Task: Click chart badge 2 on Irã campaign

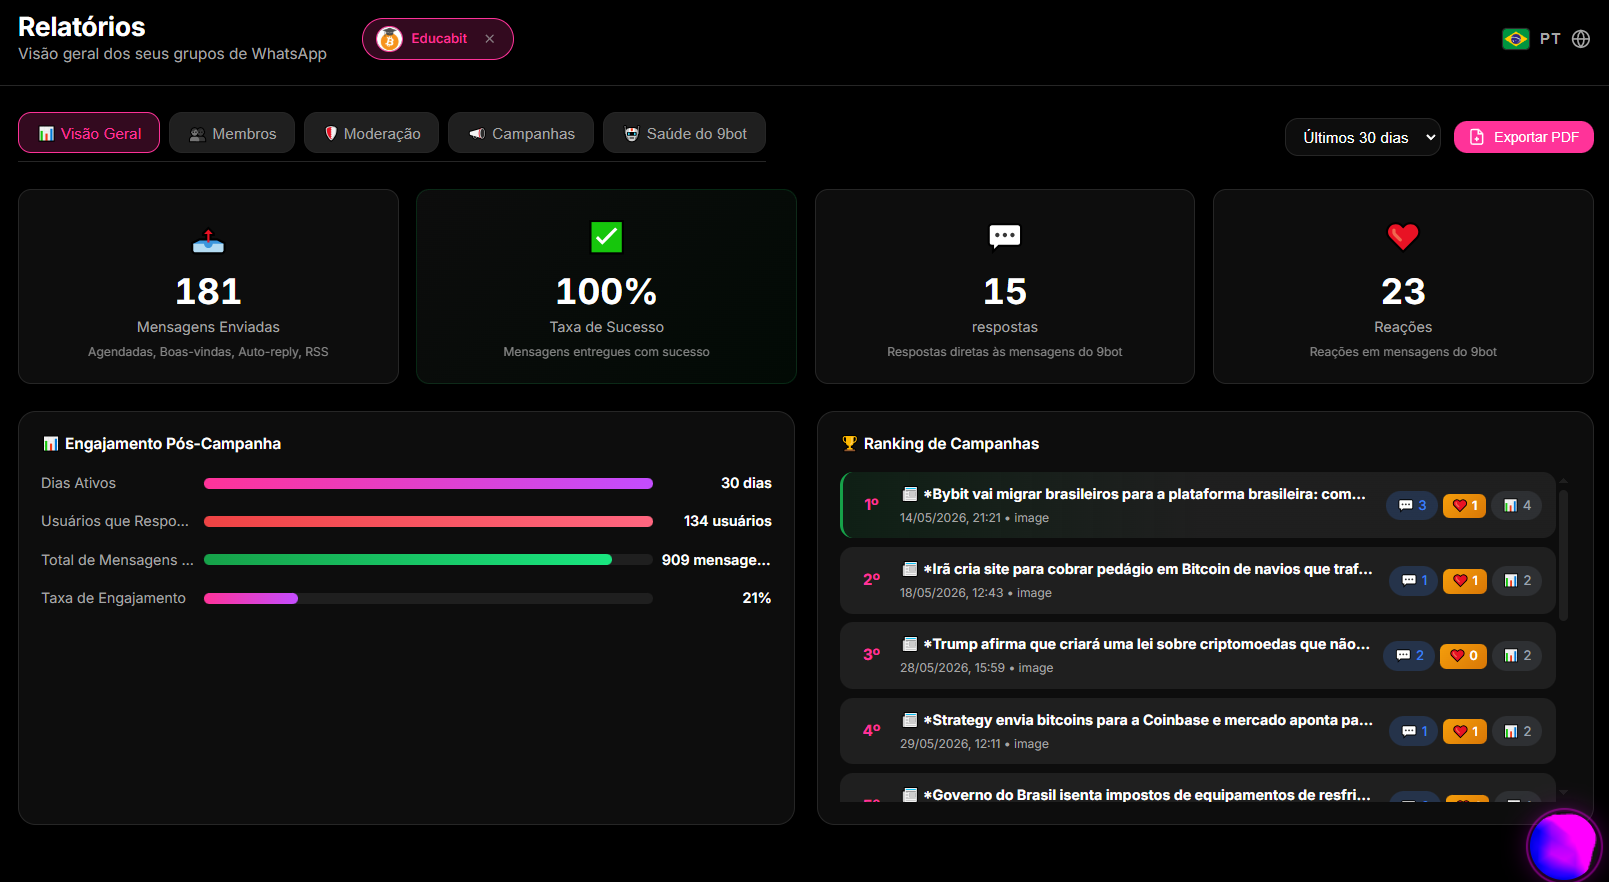Action: click(1517, 580)
